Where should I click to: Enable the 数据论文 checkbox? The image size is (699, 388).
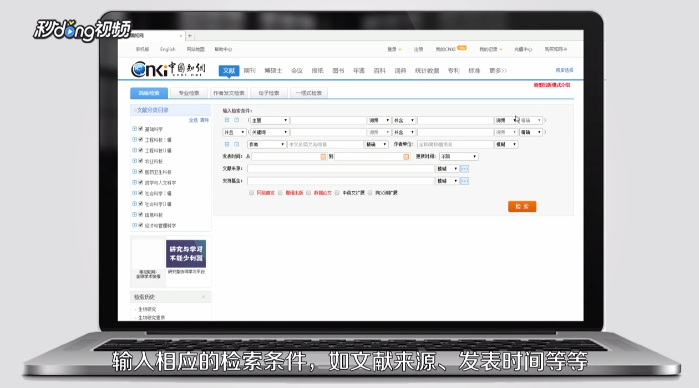[x=308, y=193]
